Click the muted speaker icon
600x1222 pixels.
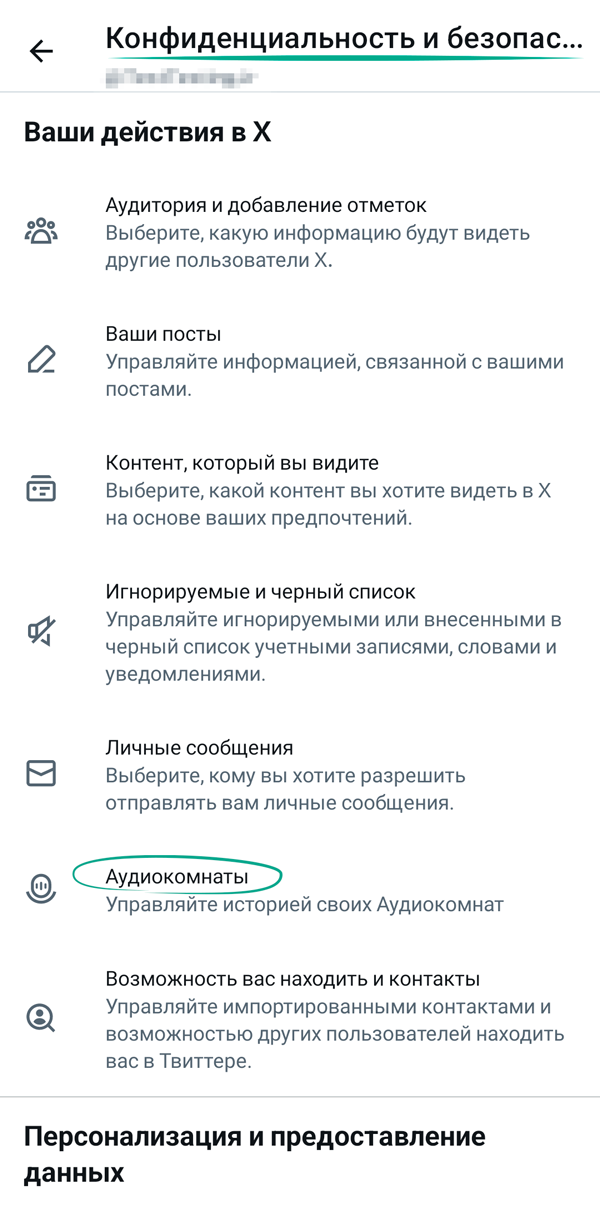[x=41, y=632]
